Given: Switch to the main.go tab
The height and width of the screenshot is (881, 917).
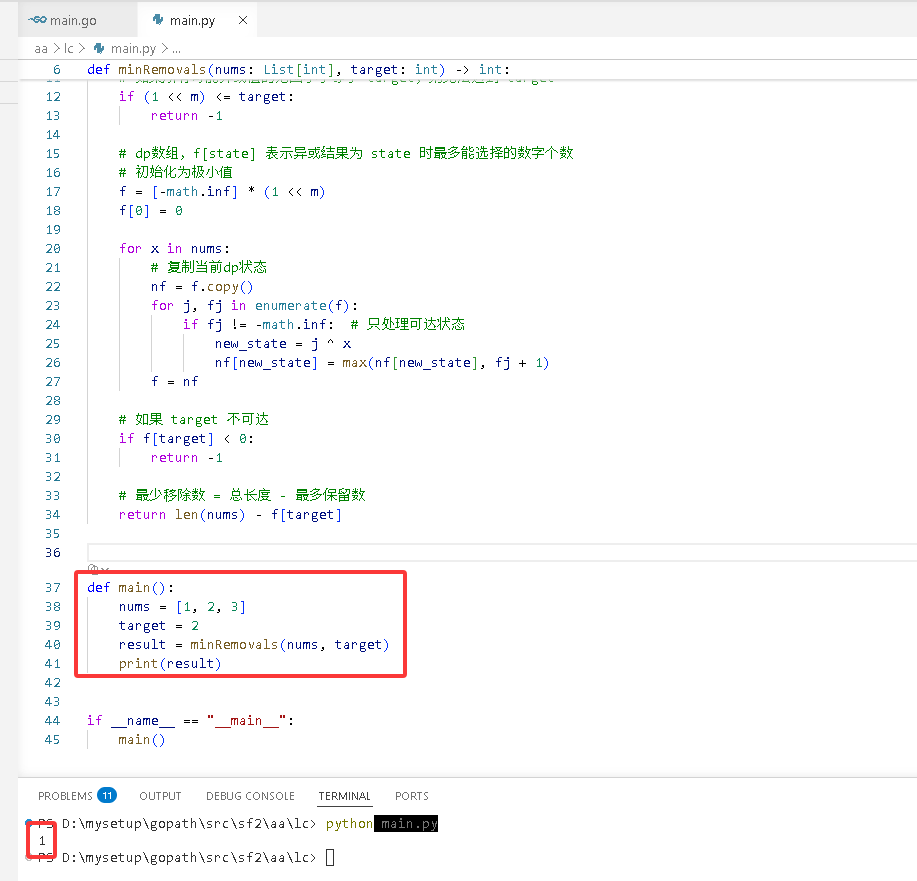Looking at the screenshot, I should 63,20.
